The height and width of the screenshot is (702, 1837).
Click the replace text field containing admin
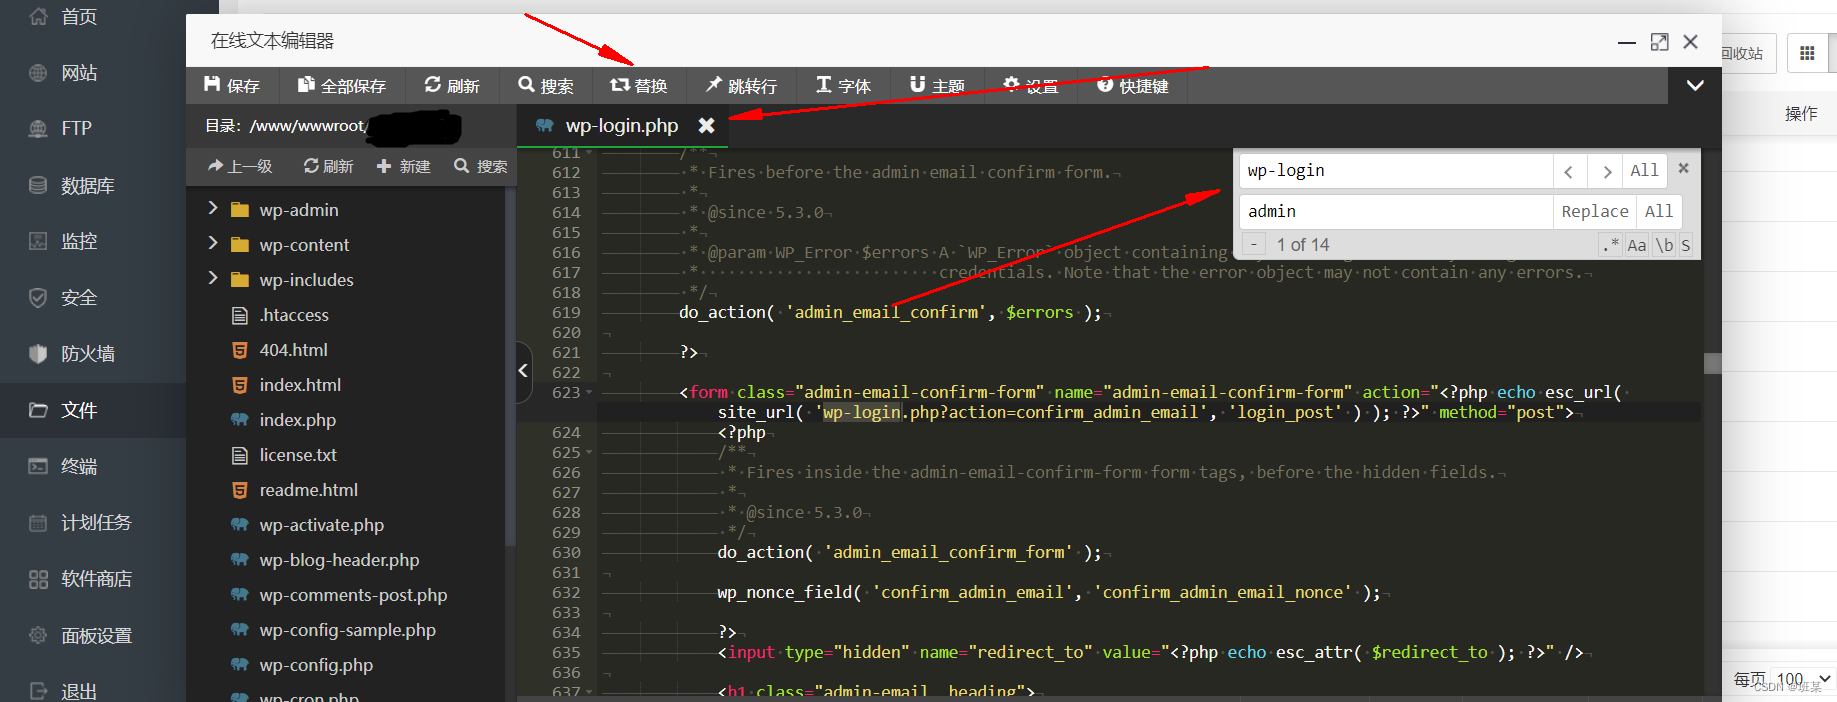[x=1397, y=211]
